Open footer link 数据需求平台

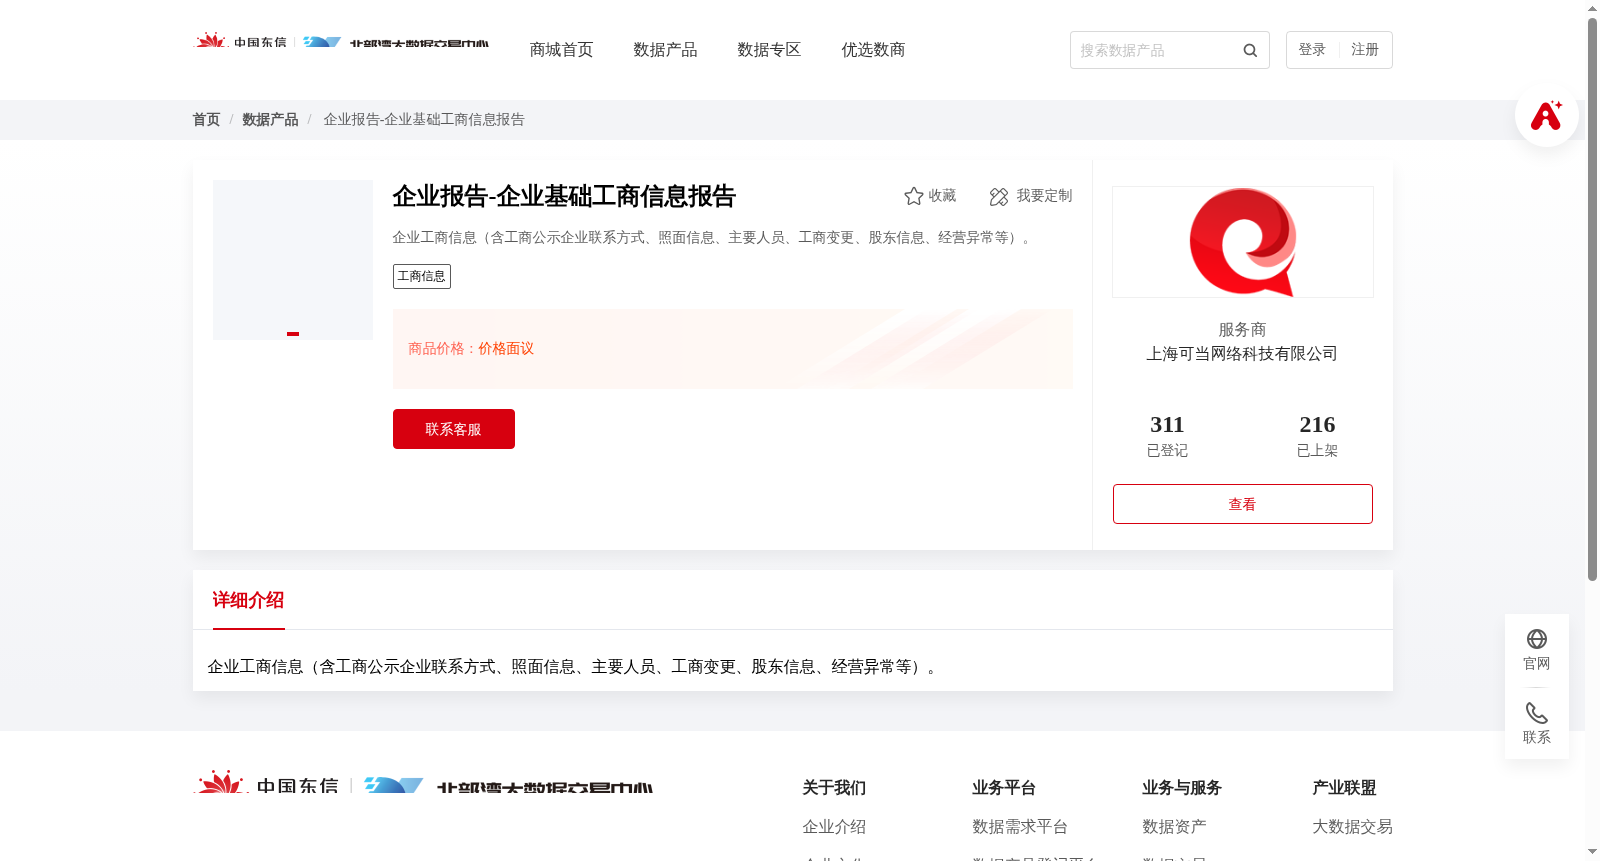point(1020,827)
